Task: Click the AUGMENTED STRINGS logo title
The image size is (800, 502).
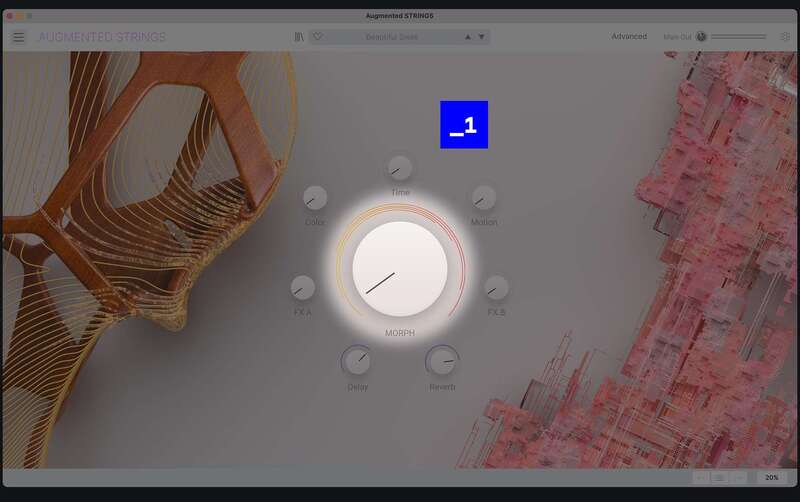Action: pos(102,37)
